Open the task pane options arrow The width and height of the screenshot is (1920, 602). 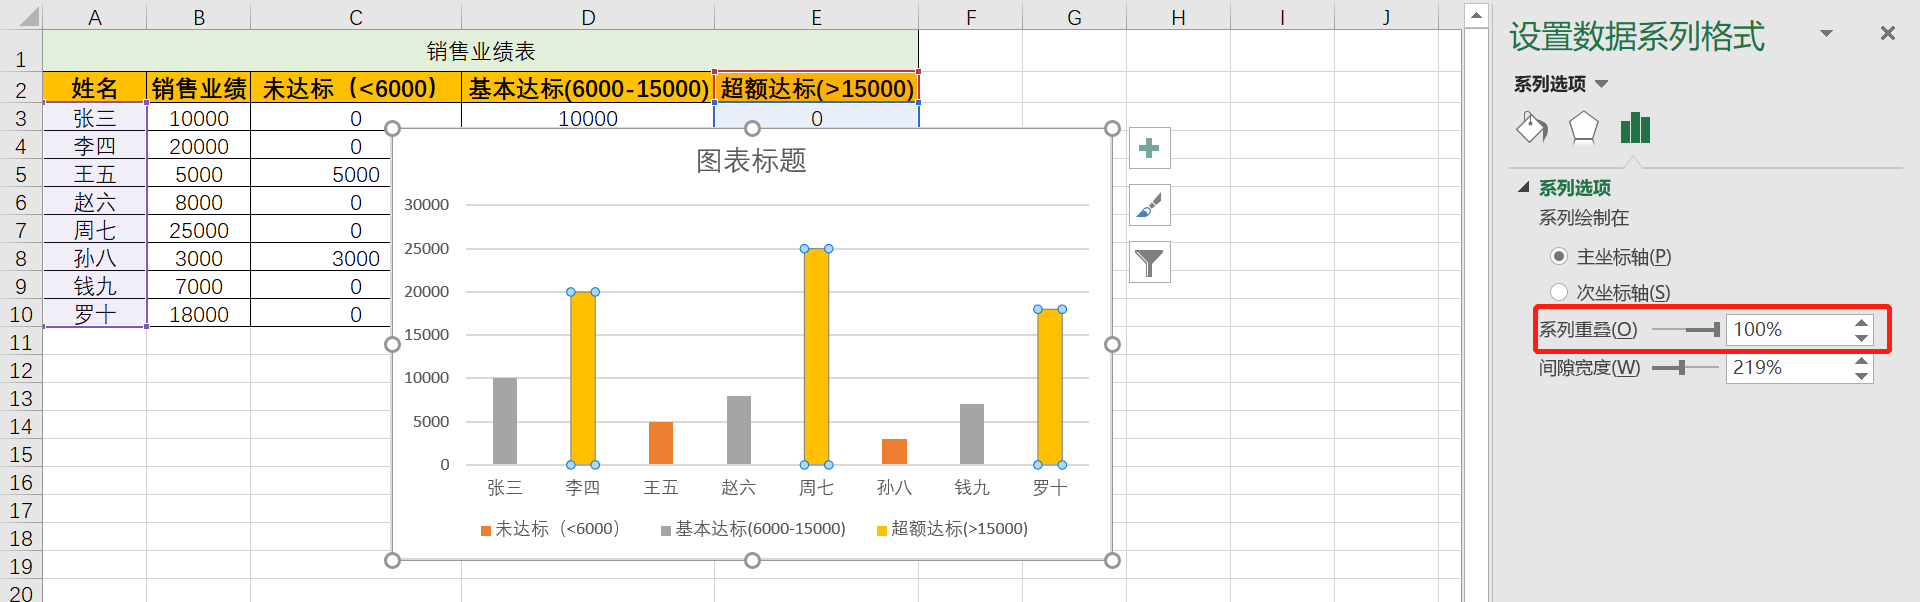tap(1826, 34)
